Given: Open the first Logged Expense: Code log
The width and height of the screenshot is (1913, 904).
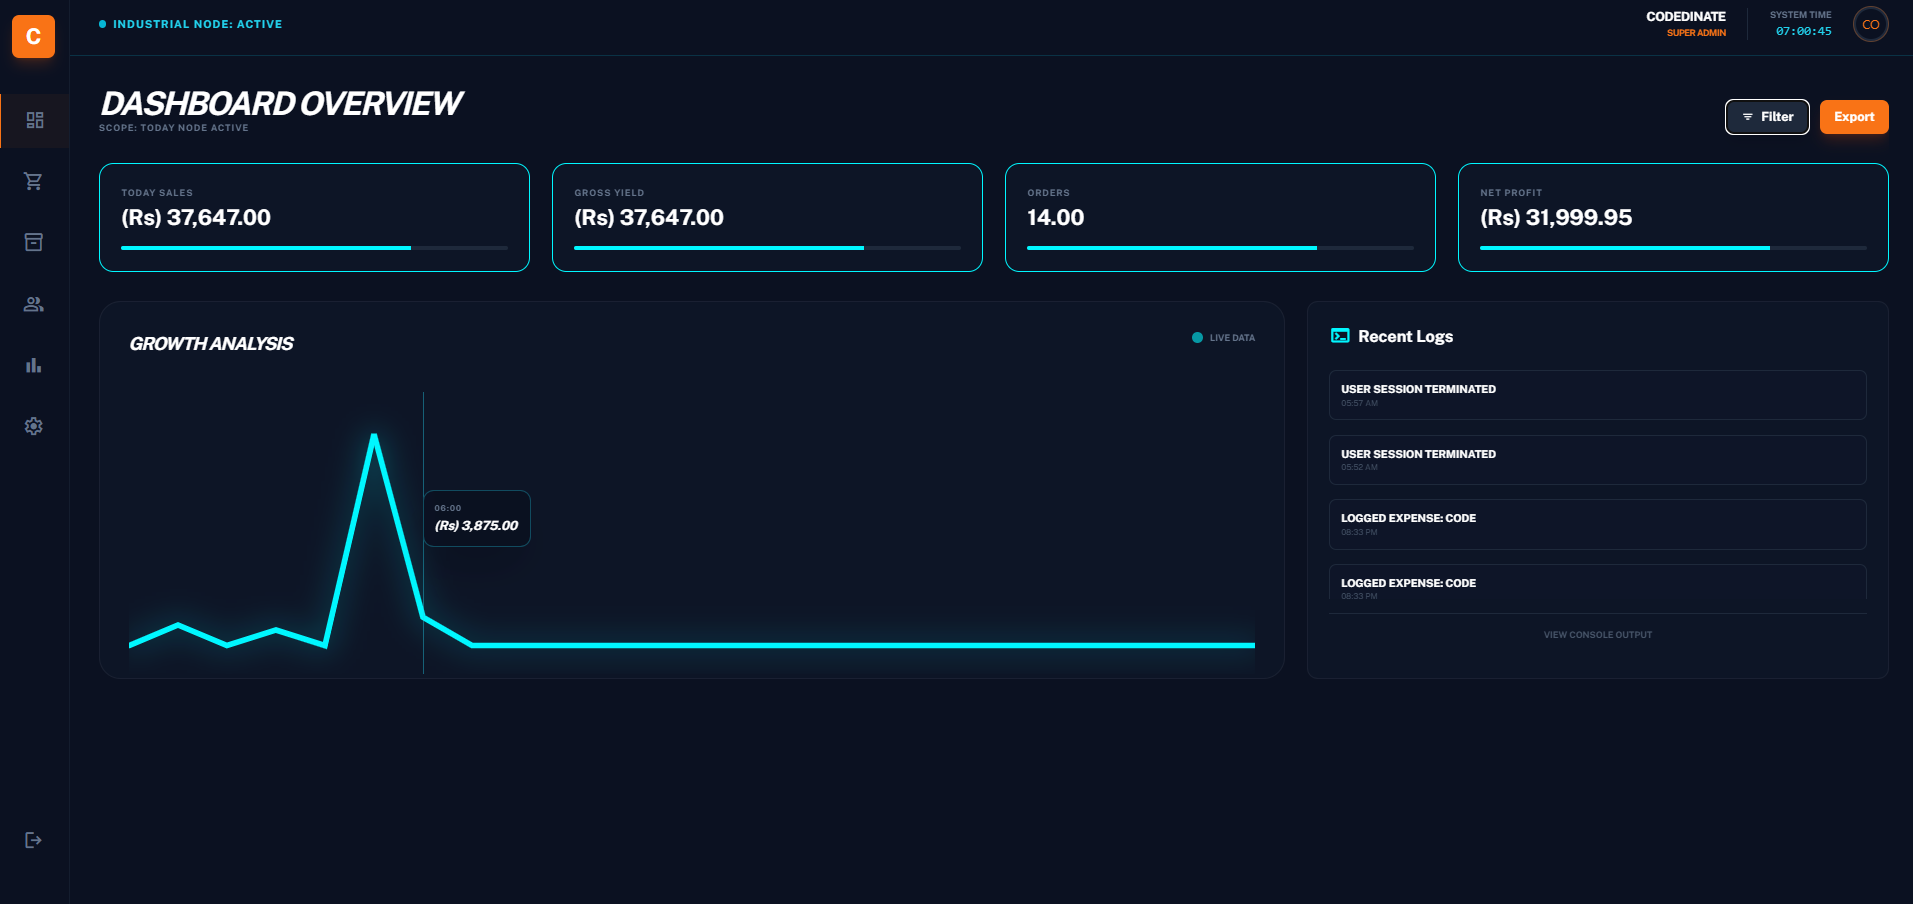Looking at the screenshot, I should [x=1597, y=524].
